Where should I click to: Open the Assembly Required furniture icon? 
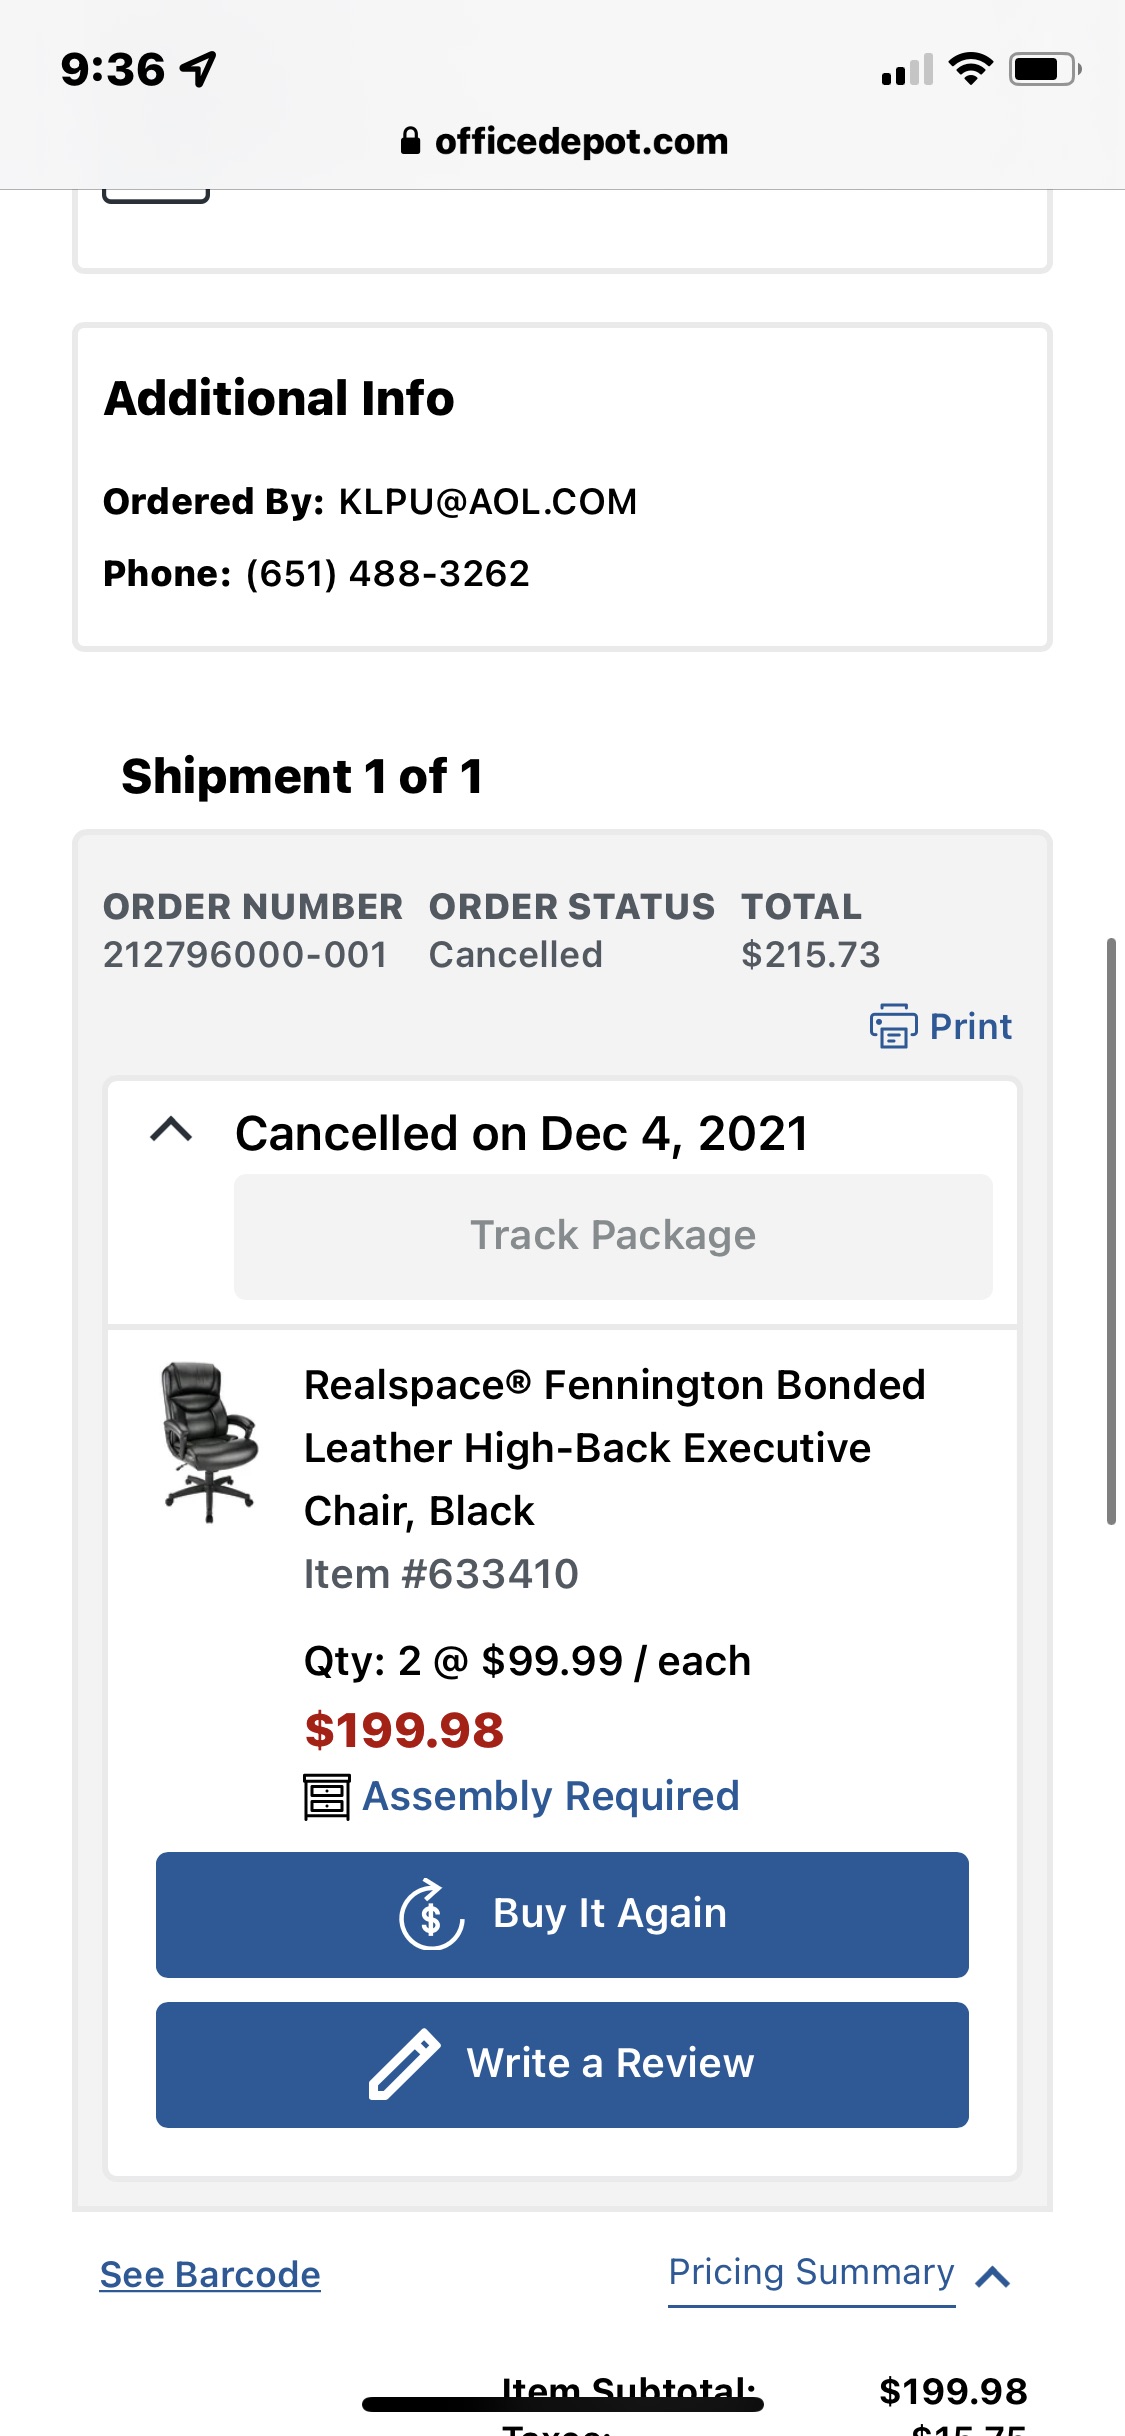tap(327, 1795)
